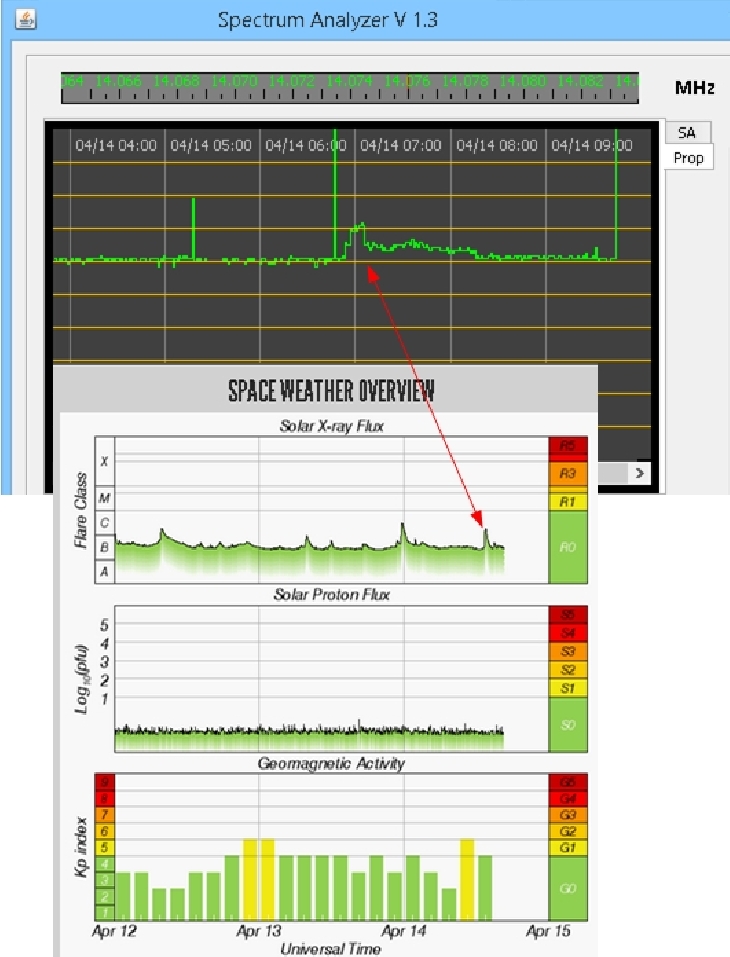Click the 04/14 09:00 time label

coord(592,145)
